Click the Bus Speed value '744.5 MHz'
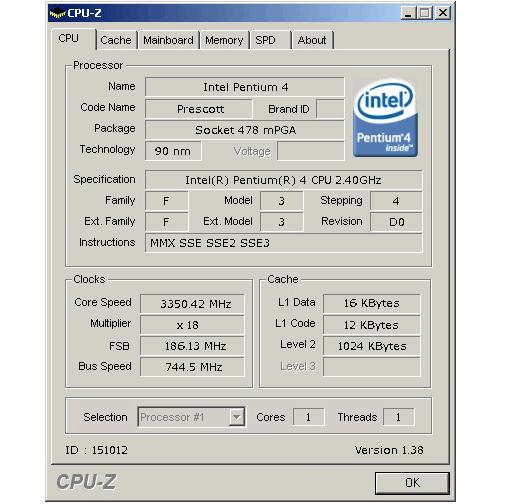512x504 pixels. (192, 367)
